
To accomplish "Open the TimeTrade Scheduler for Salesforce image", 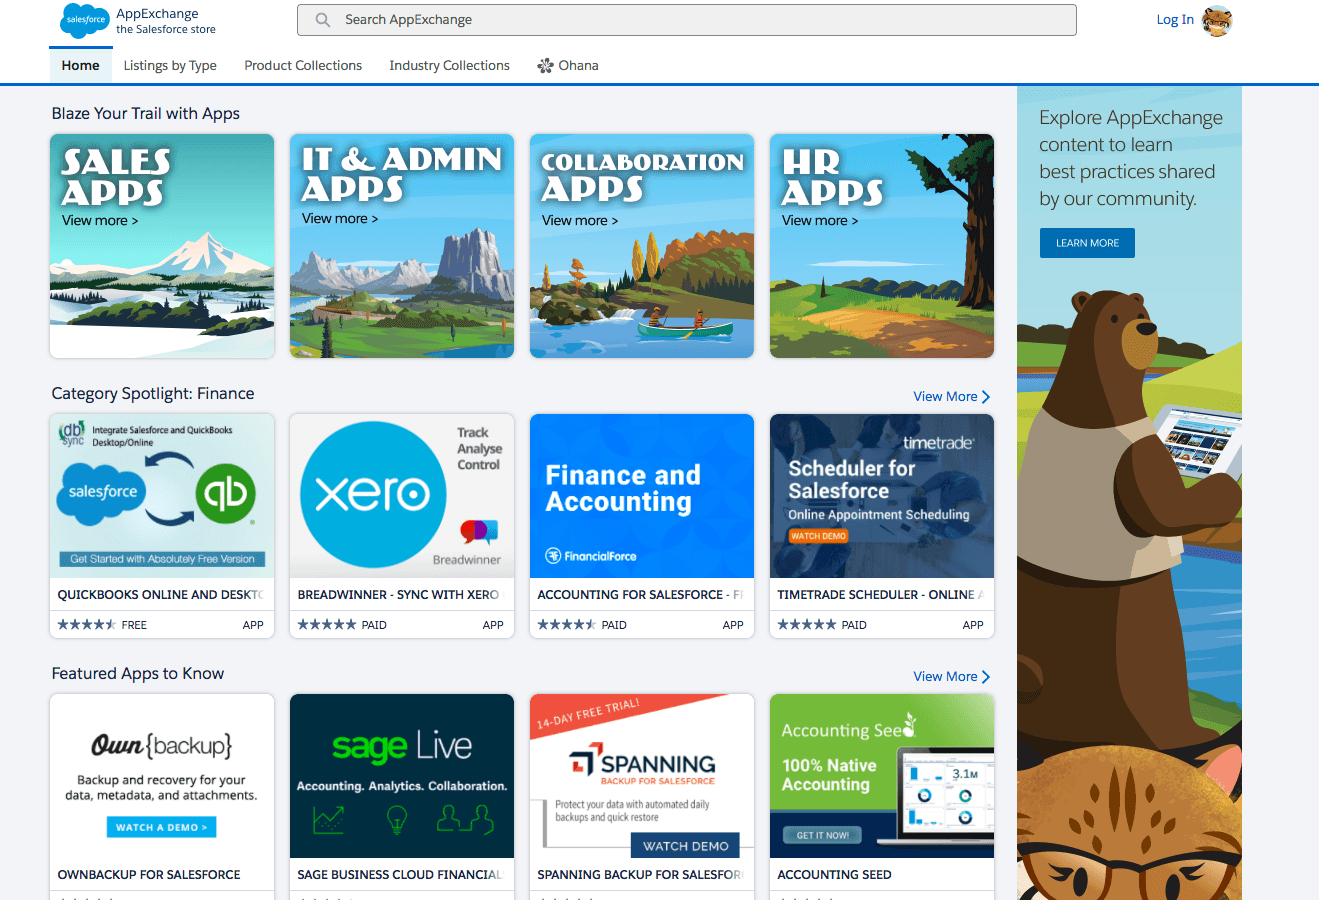I will point(882,496).
